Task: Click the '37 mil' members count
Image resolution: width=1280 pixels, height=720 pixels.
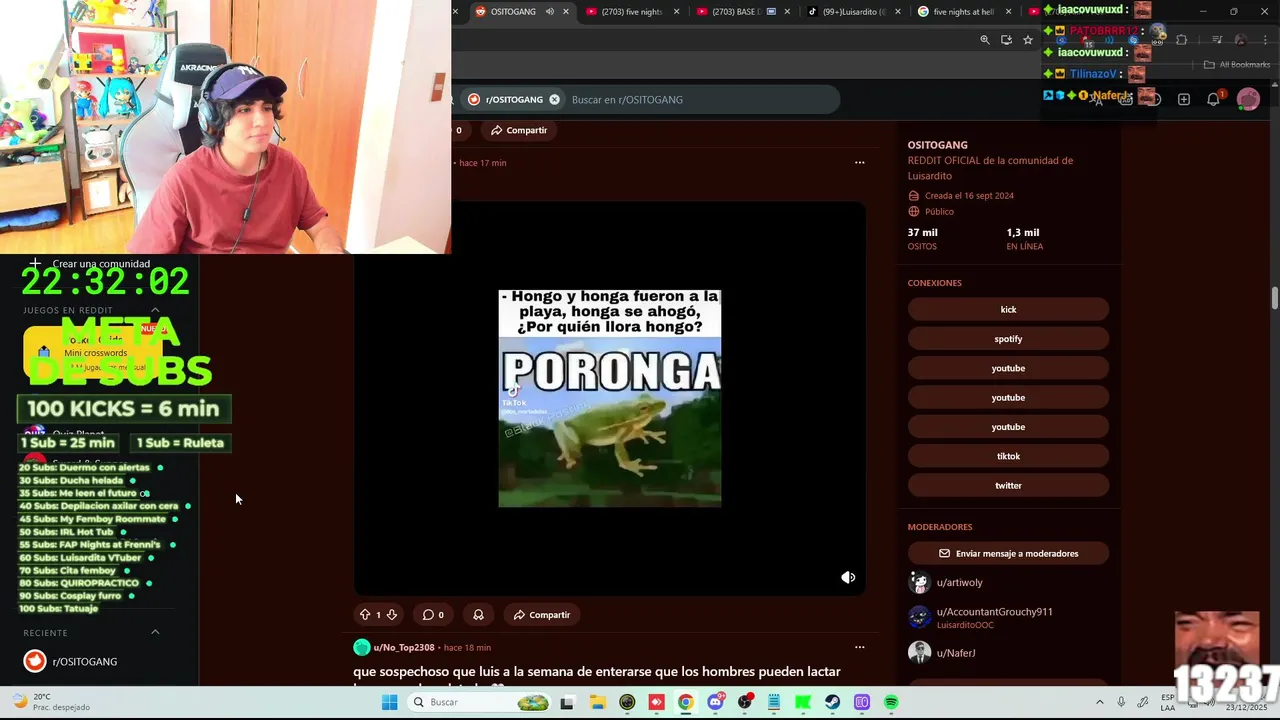Action: click(922, 232)
